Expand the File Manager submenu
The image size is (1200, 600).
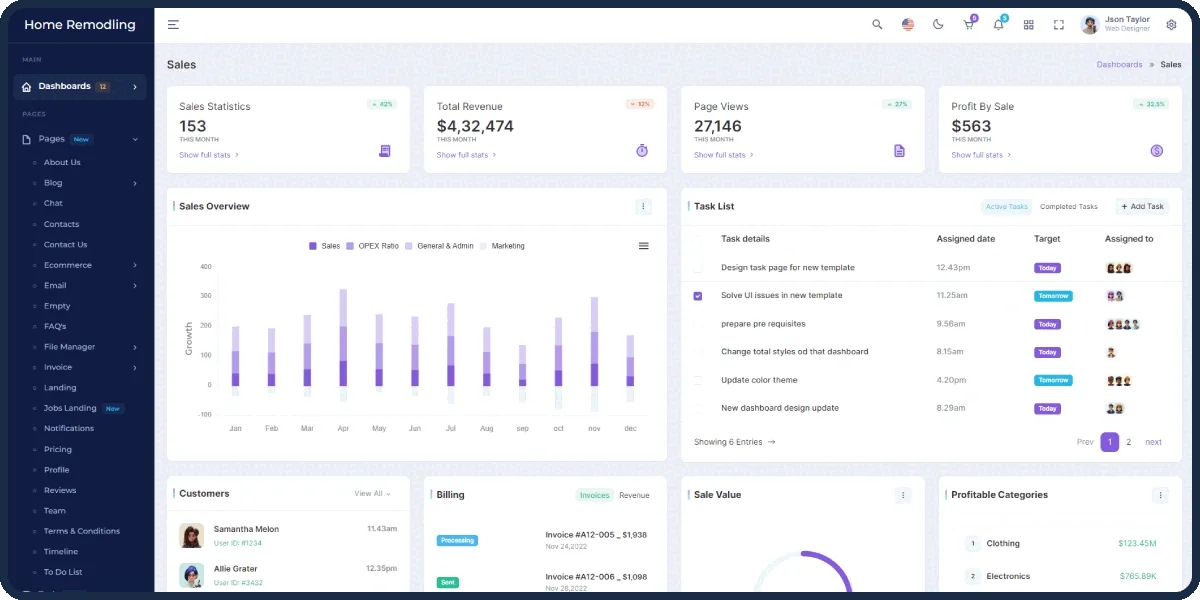pos(135,347)
